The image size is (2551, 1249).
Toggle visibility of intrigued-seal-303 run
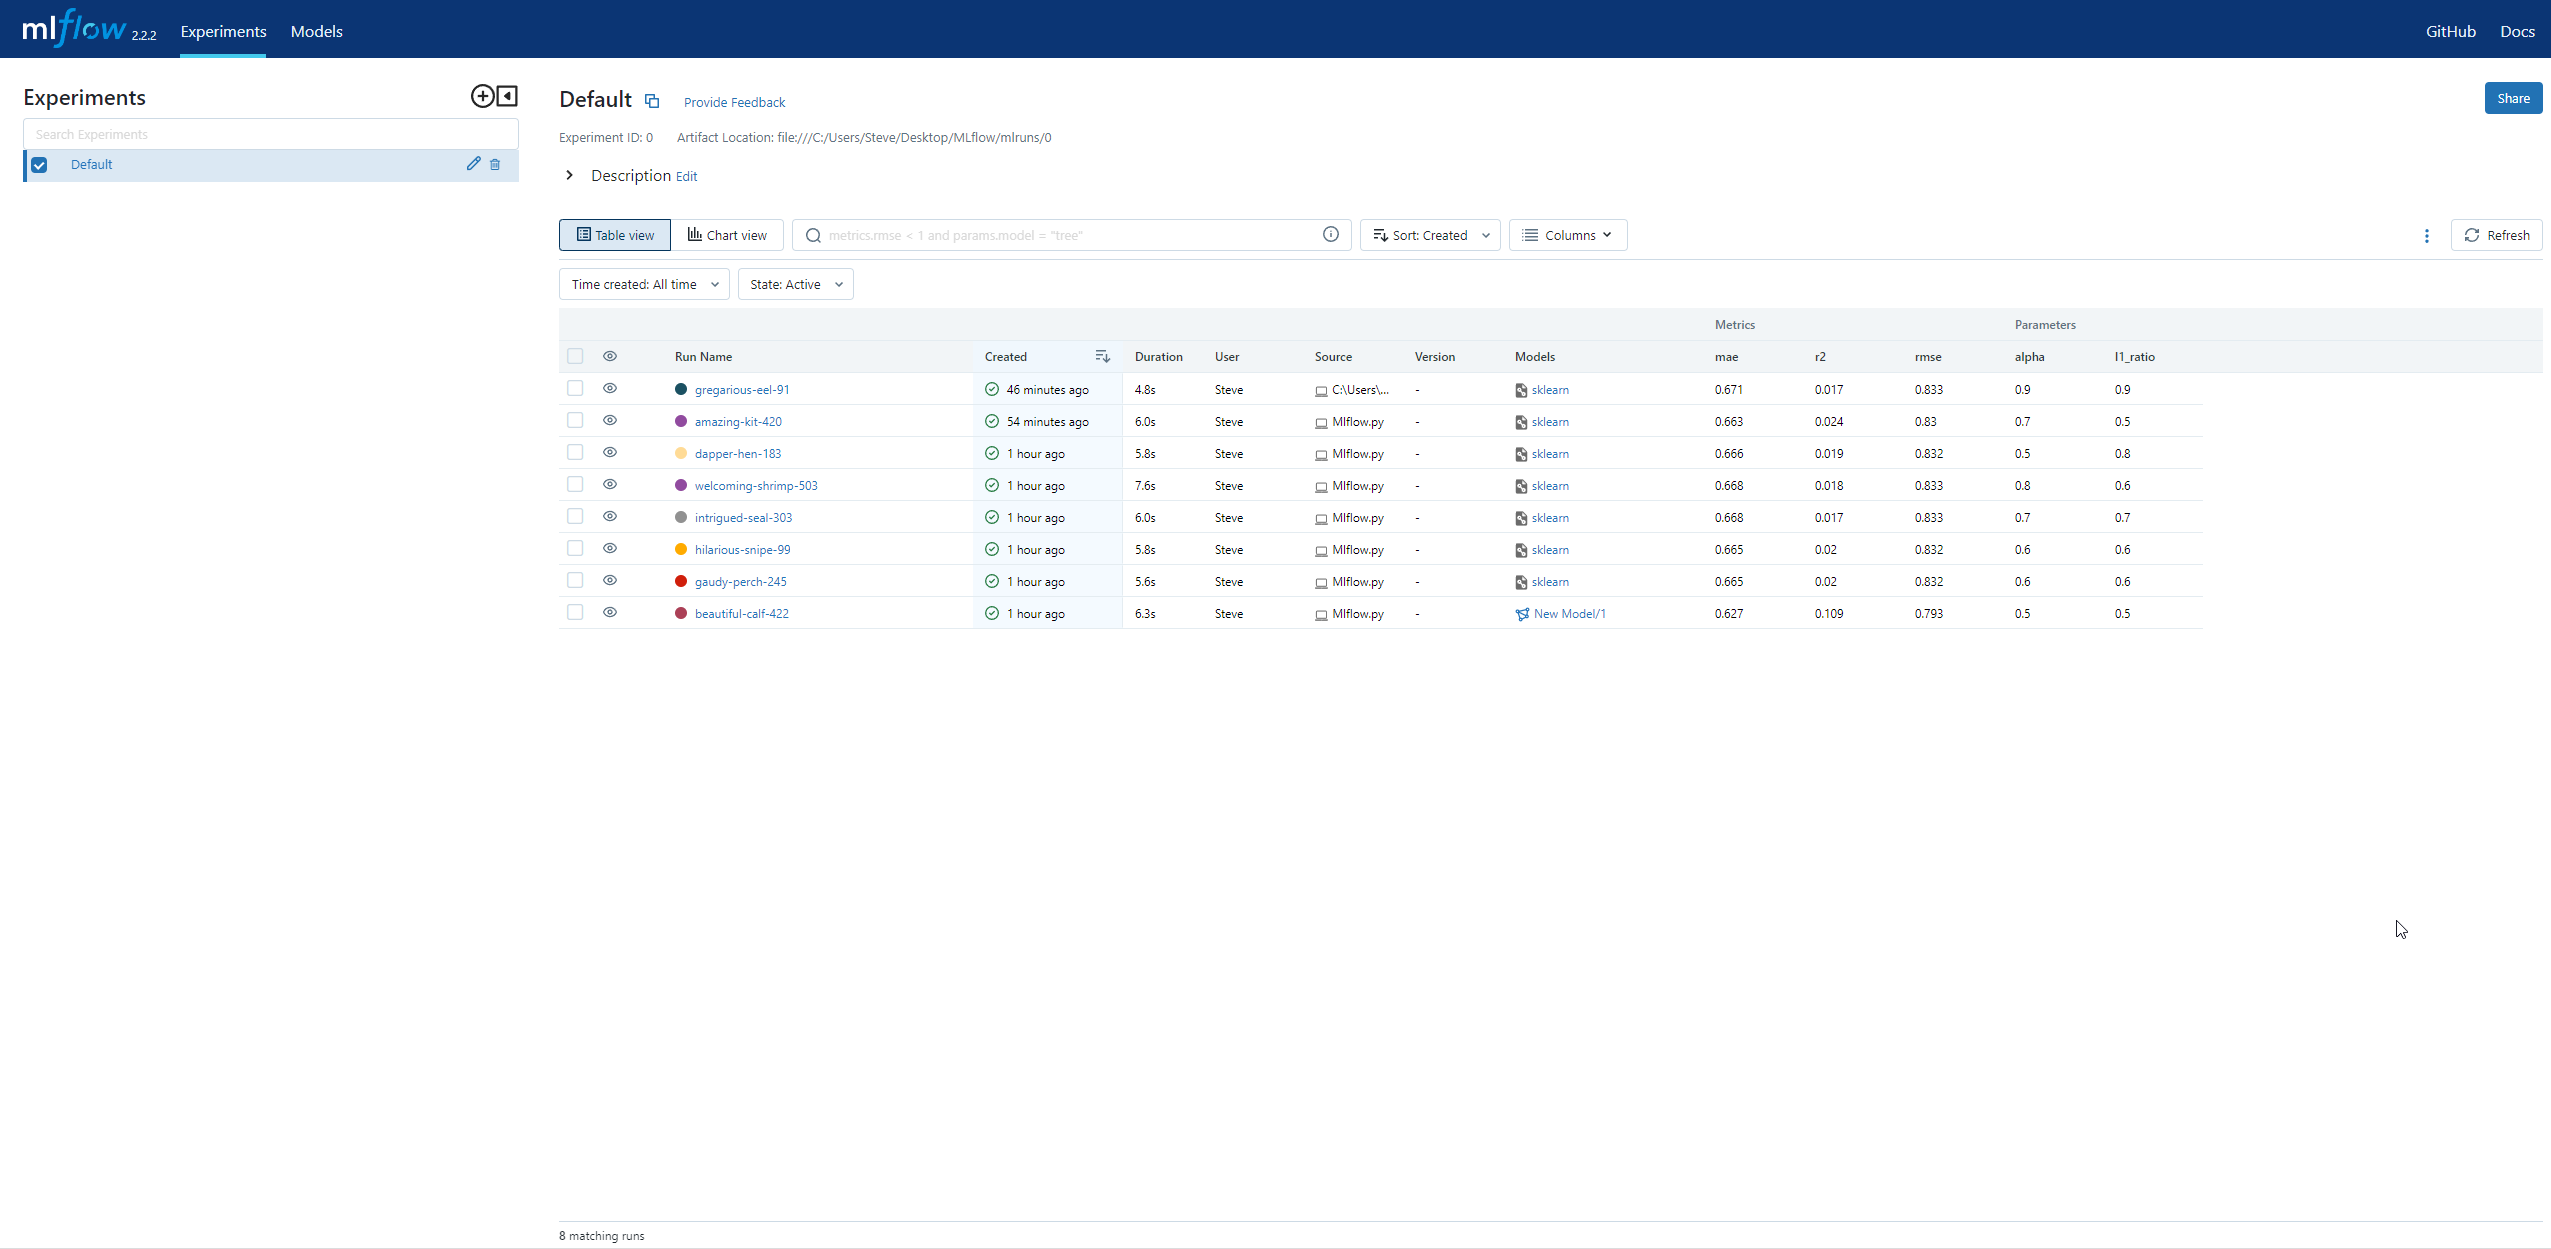(610, 516)
